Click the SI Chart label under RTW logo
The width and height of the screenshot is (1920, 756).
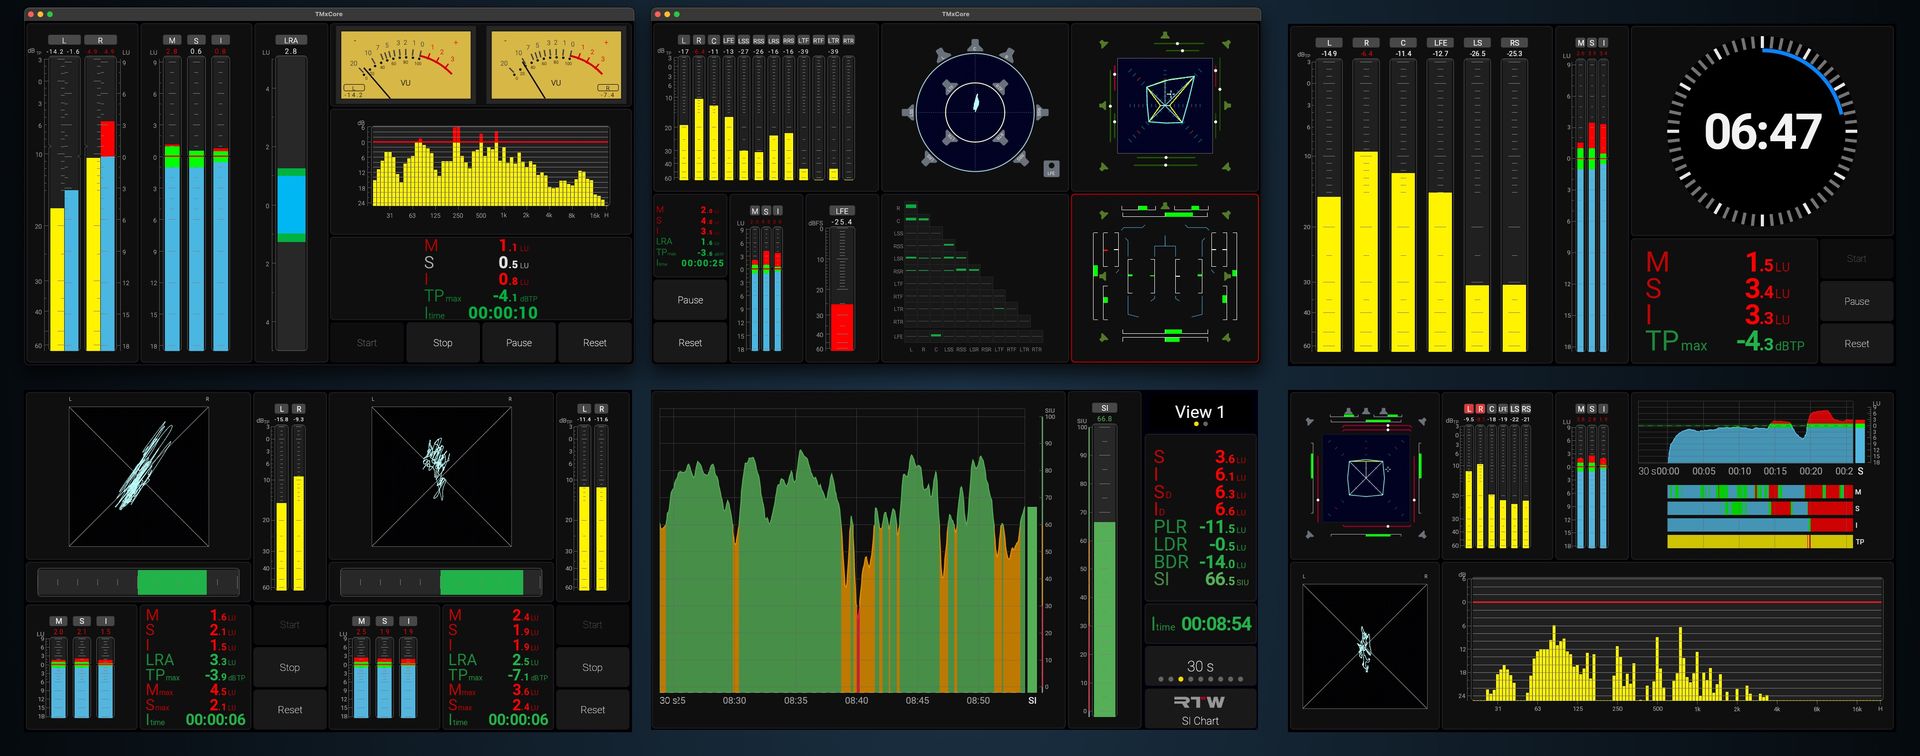1199,721
